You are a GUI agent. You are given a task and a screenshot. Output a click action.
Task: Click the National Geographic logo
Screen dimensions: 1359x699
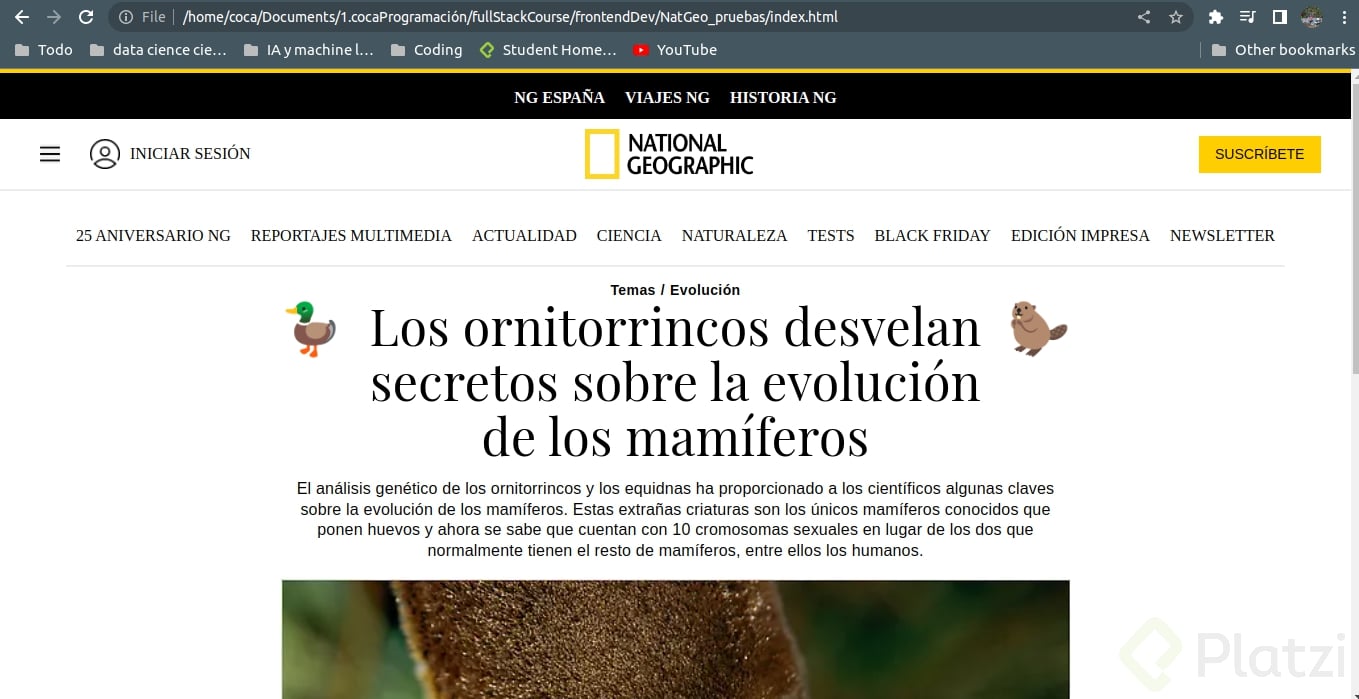(x=669, y=154)
